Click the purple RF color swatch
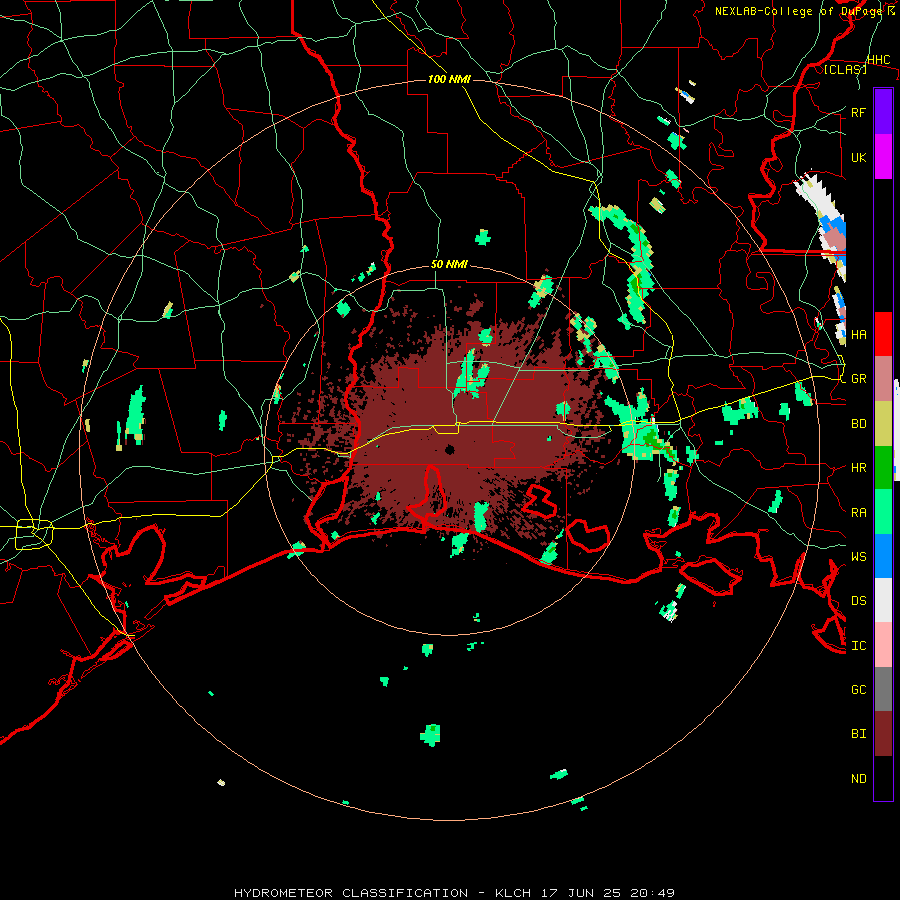The height and width of the screenshot is (900, 900). (883, 112)
